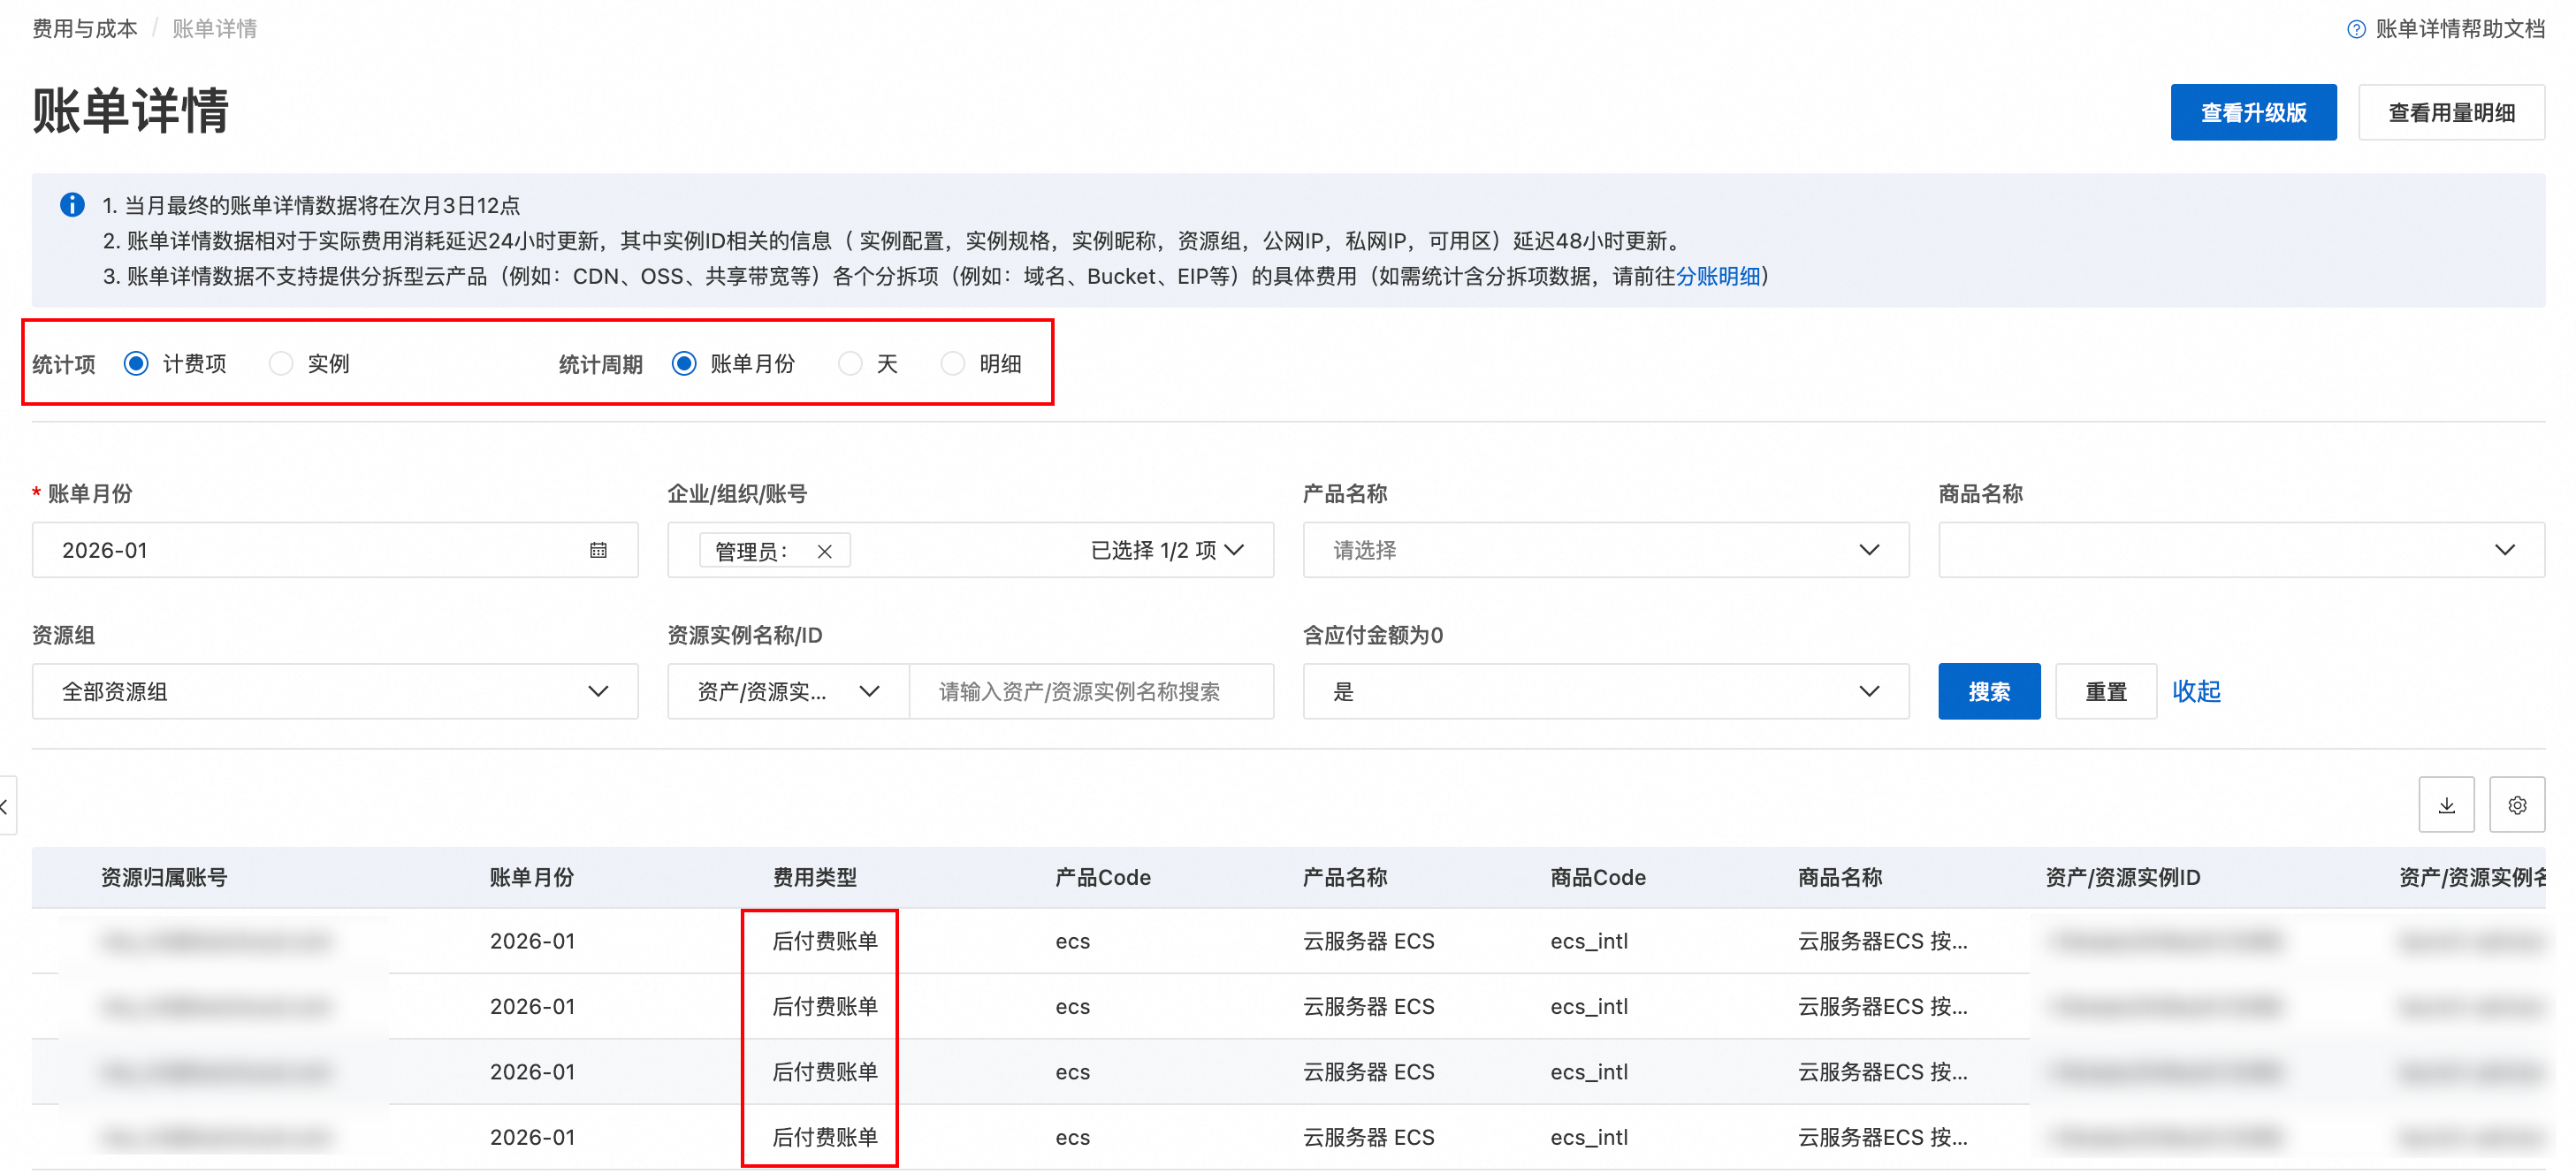Viewport: 2576px width, 1174px height.
Task: Expand the 全部资源组 dropdown
Action: pos(335,691)
